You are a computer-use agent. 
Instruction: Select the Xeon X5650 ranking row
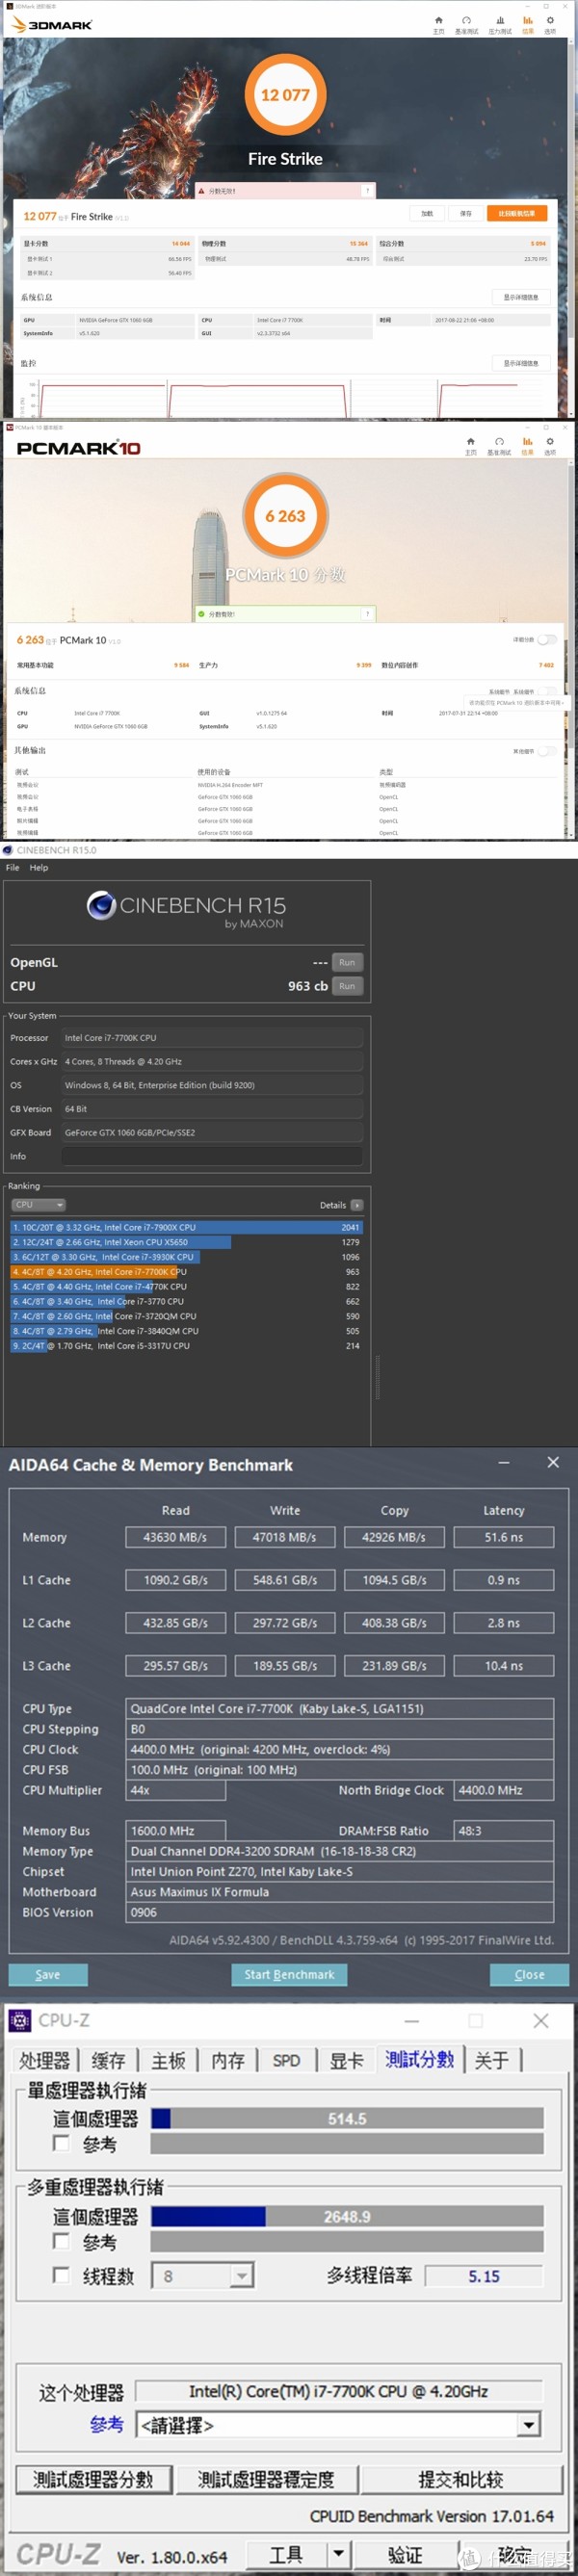coord(187,1242)
